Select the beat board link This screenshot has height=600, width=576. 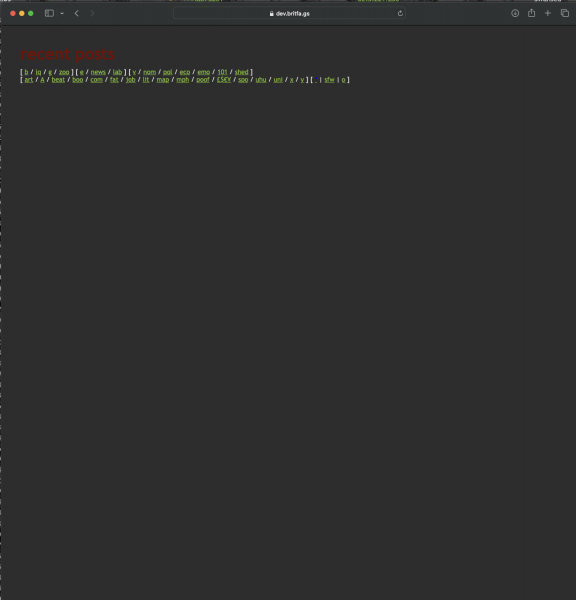58,80
